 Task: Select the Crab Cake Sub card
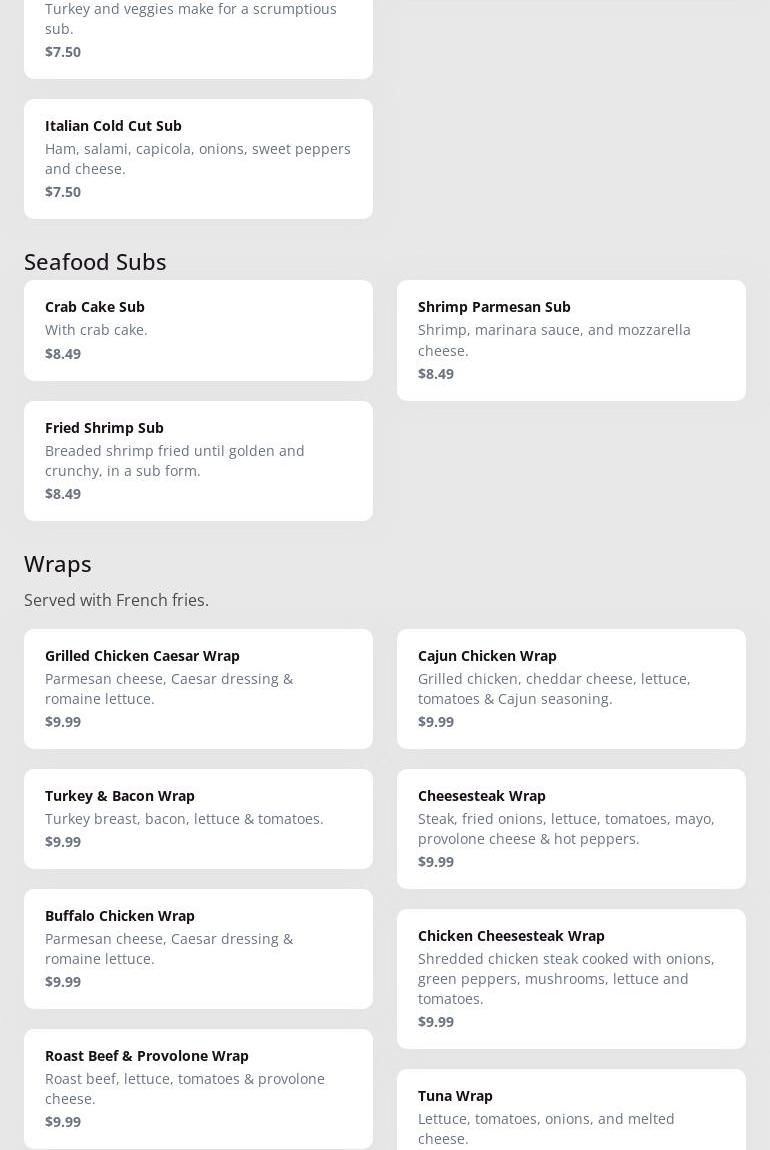tap(198, 330)
